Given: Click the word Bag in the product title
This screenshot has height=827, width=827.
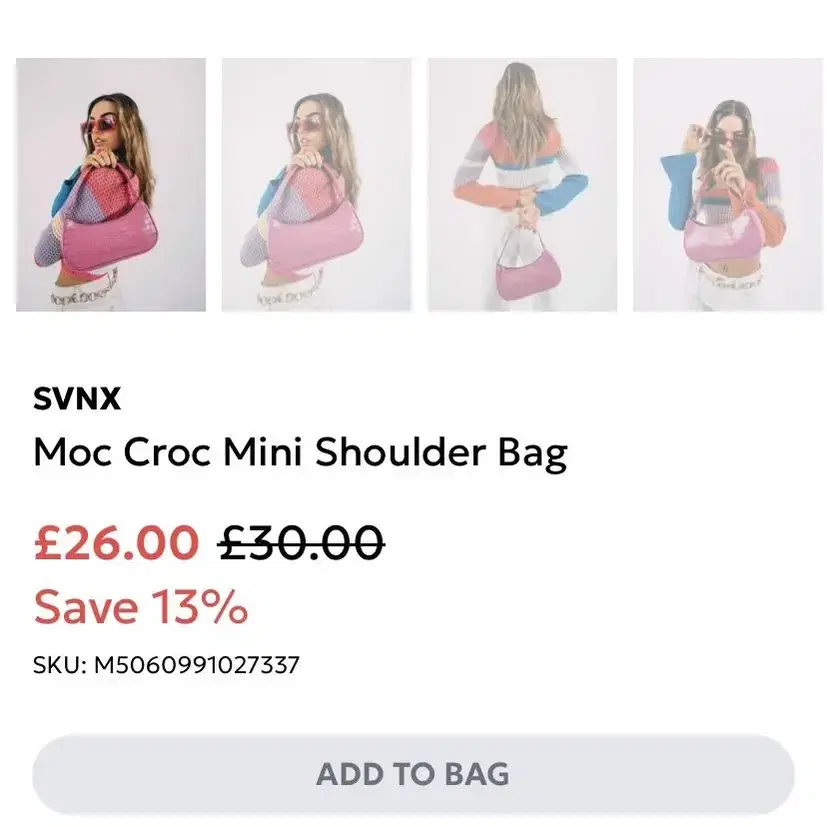Looking at the screenshot, I should tap(533, 455).
